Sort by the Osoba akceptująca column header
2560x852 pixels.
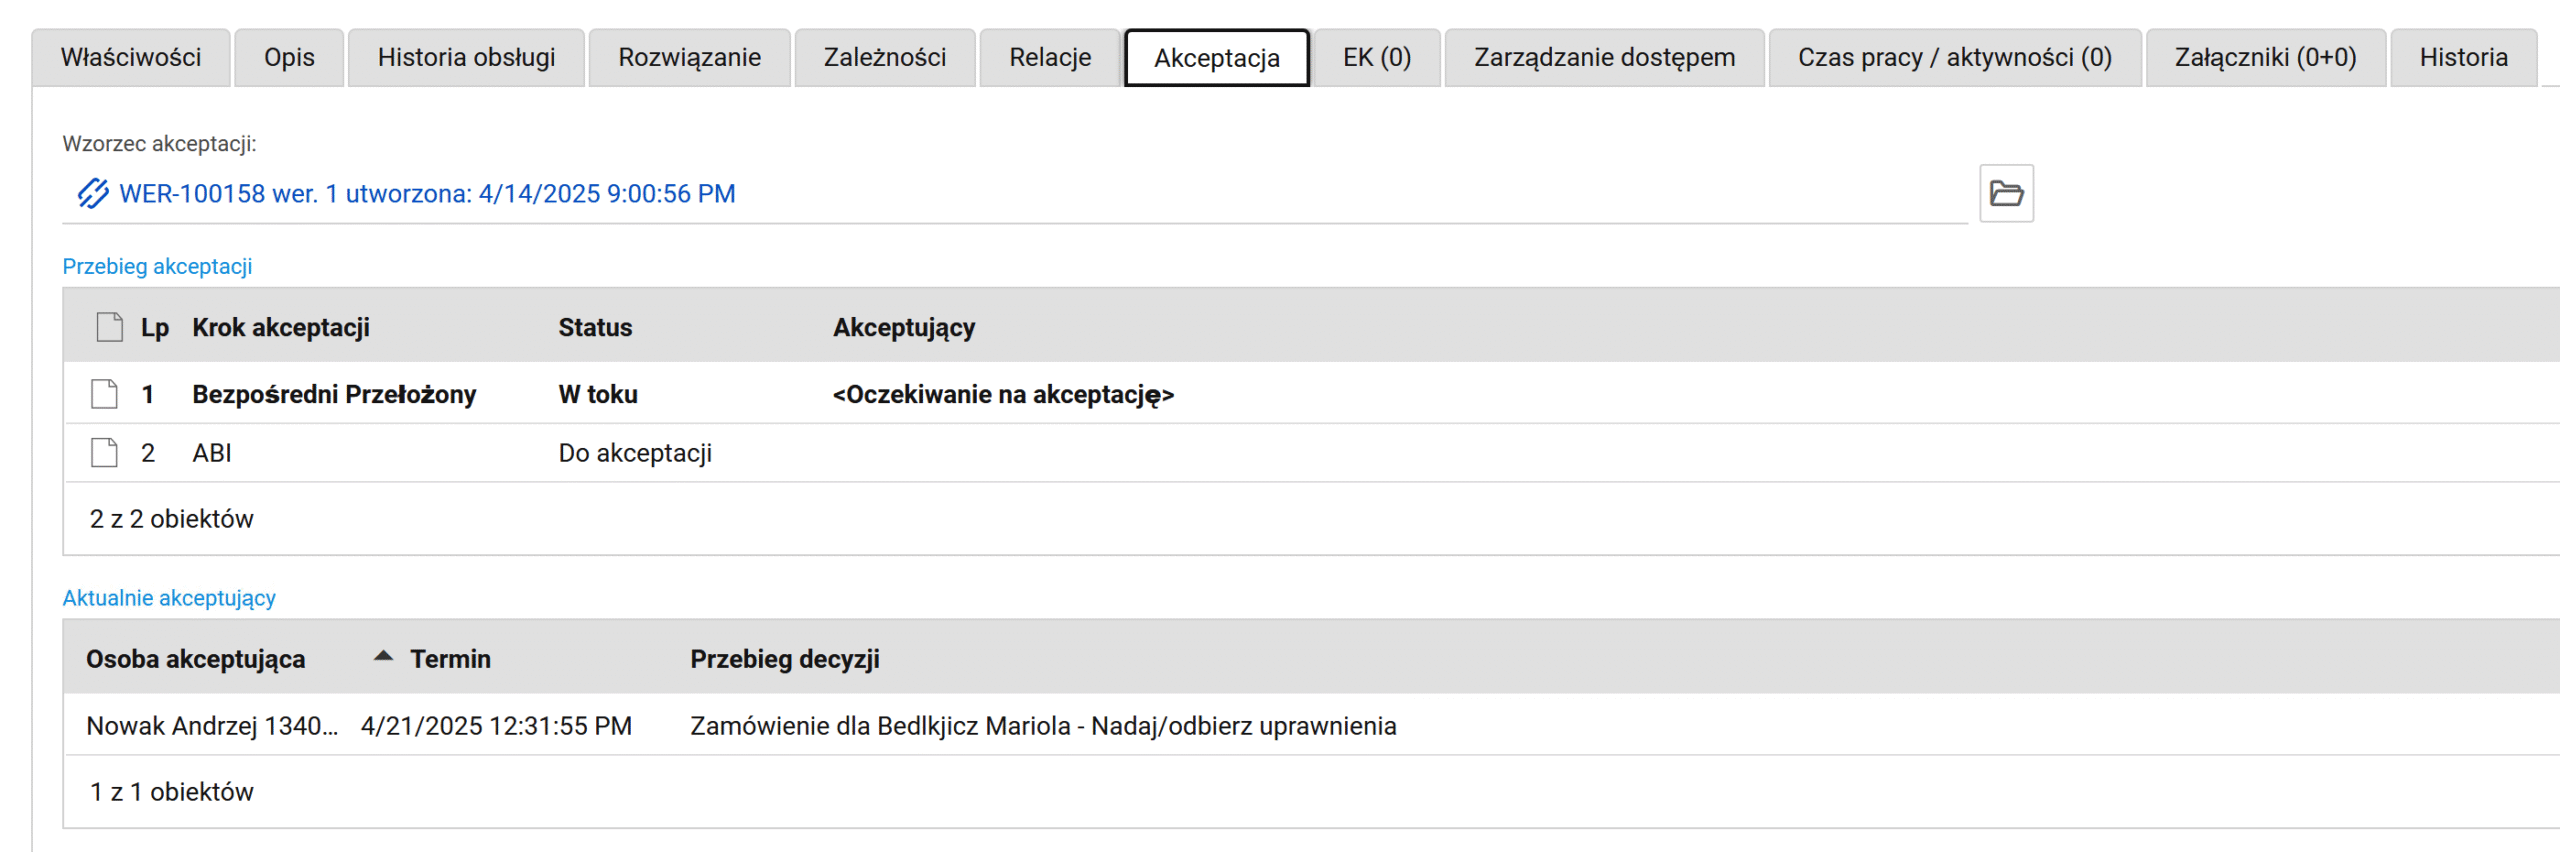pyautogui.click(x=196, y=659)
